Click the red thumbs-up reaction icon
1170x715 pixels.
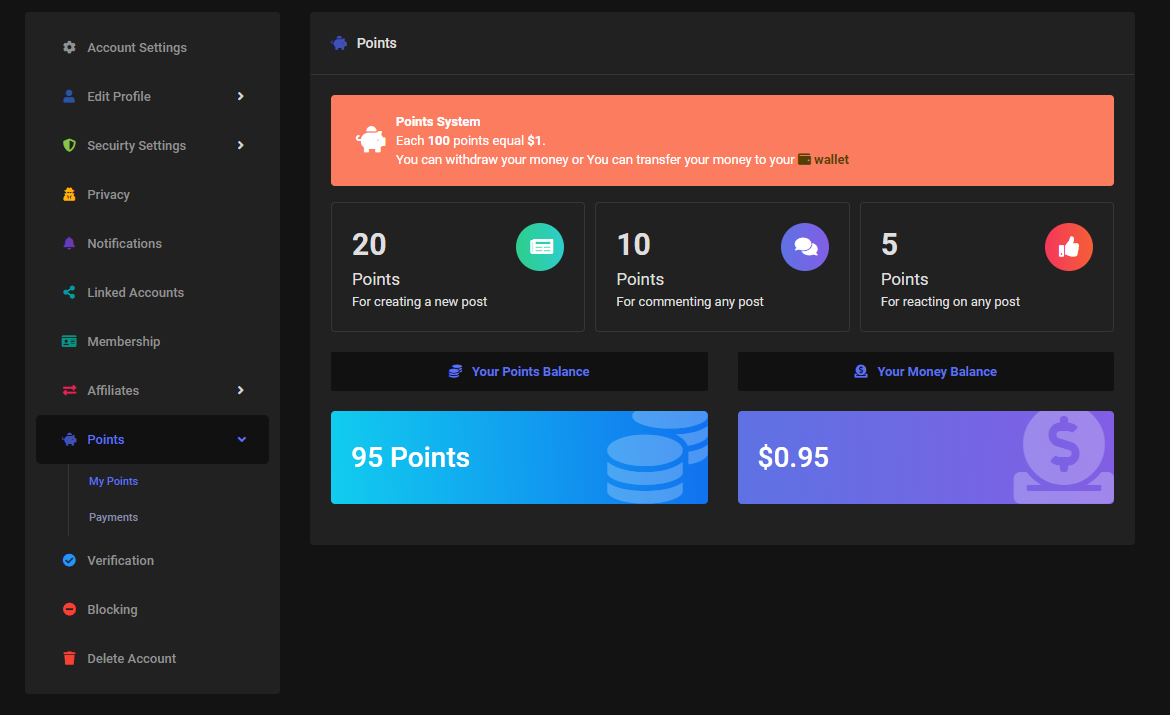tap(1069, 247)
